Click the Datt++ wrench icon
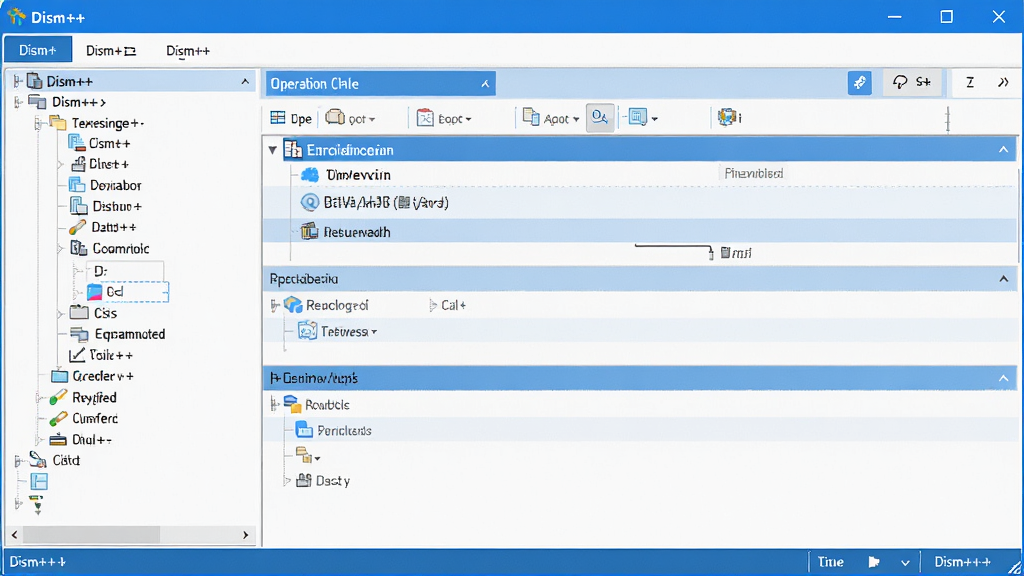This screenshot has width=1024, height=576. pos(77,227)
